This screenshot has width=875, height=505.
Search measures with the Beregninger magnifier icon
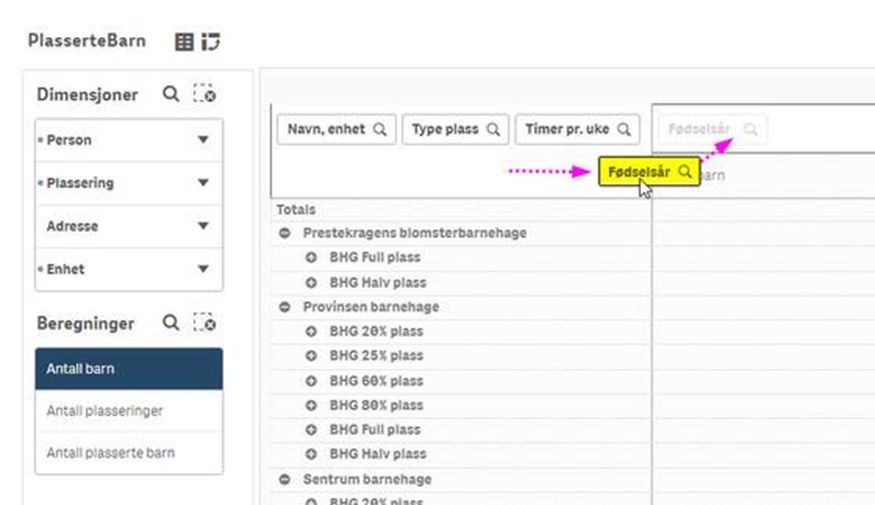point(171,323)
